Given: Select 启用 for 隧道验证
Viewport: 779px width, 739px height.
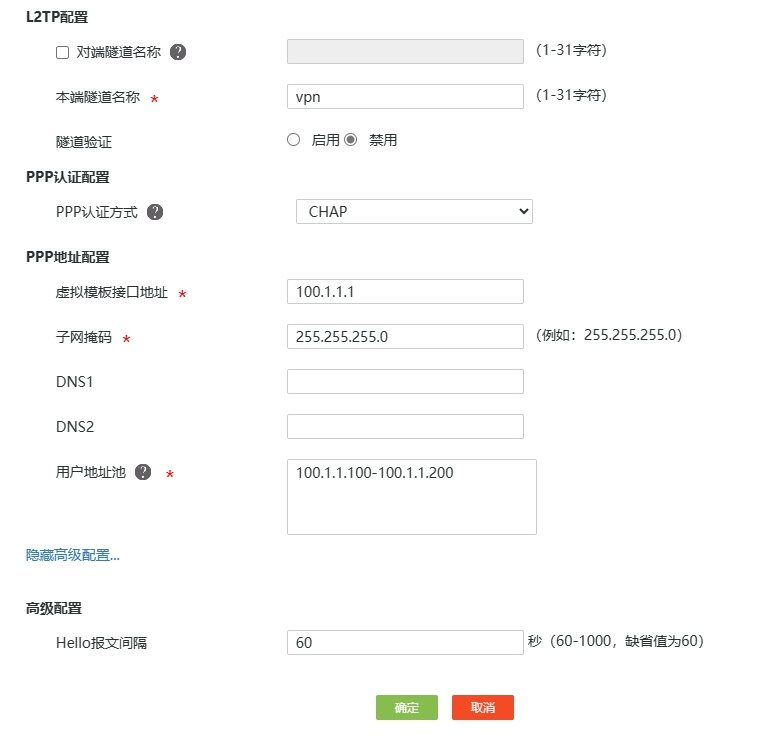Looking at the screenshot, I should tap(294, 140).
